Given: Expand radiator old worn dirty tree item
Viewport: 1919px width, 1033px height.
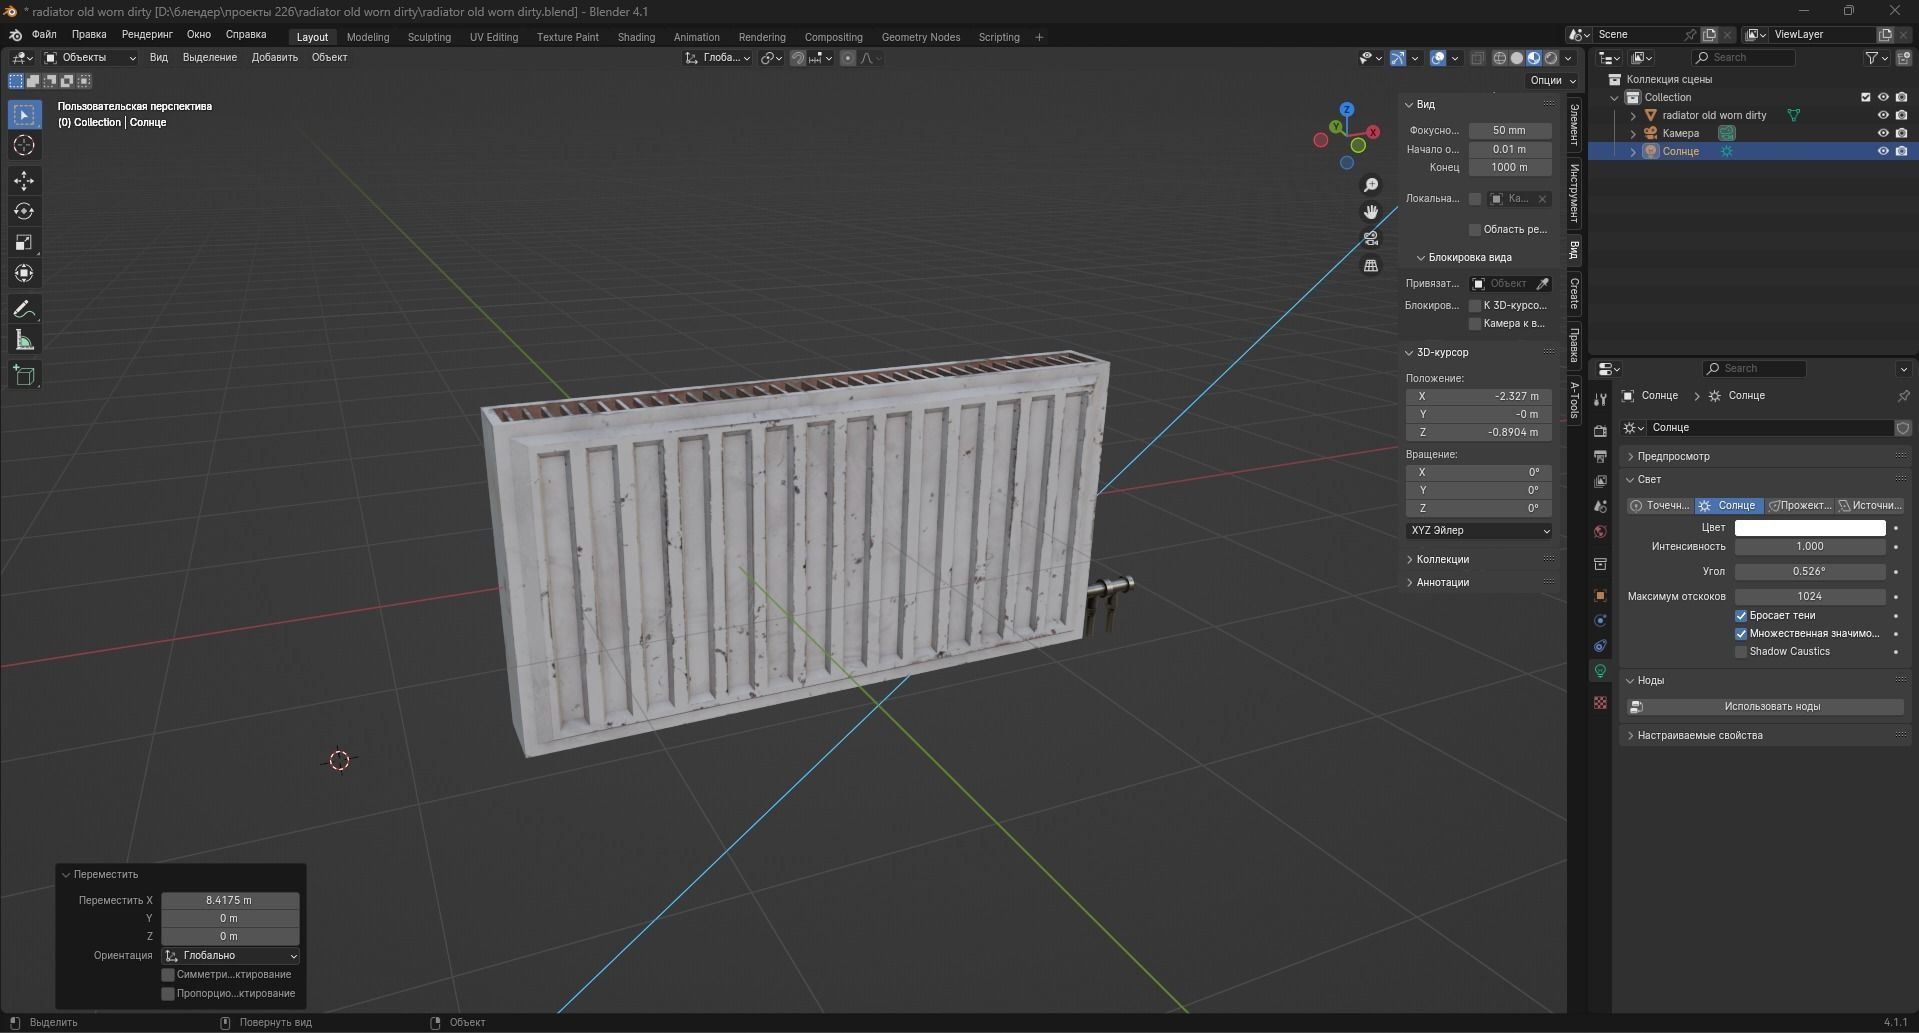Looking at the screenshot, I should click(1634, 116).
